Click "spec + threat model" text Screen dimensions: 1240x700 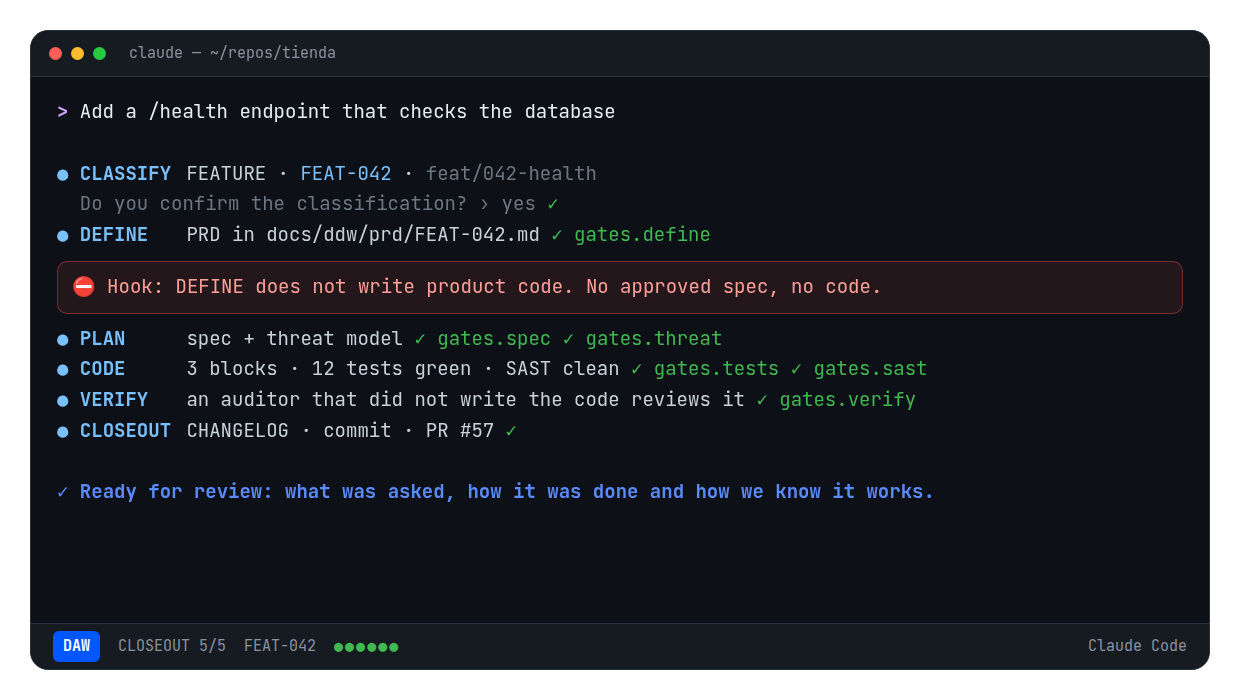[295, 339]
